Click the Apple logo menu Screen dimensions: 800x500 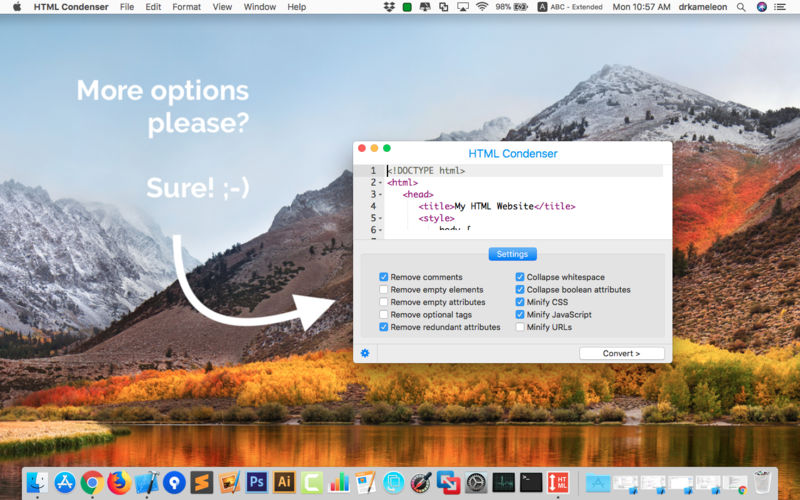click(x=17, y=7)
